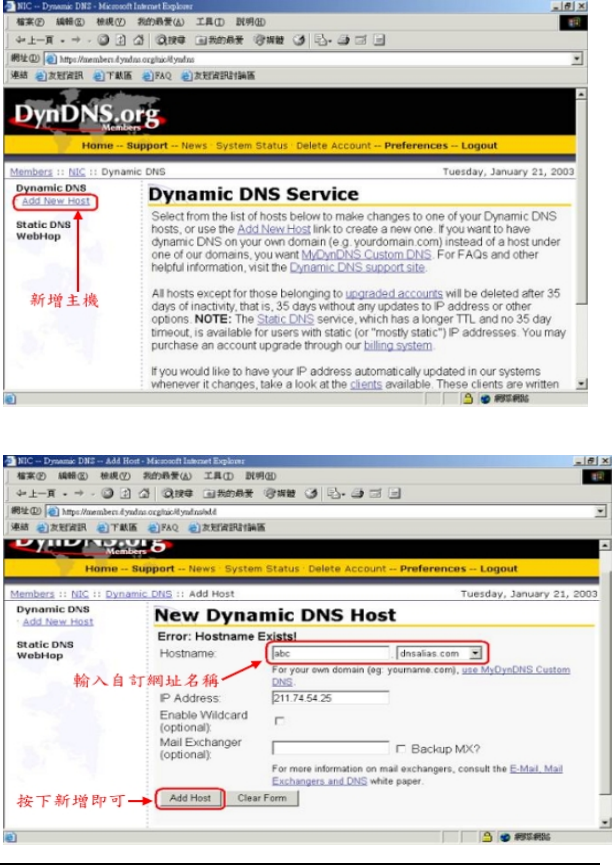Open 檢視 menu in lower Add Host window
This screenshot has width=612, height=865.
[x=115, y=476]
